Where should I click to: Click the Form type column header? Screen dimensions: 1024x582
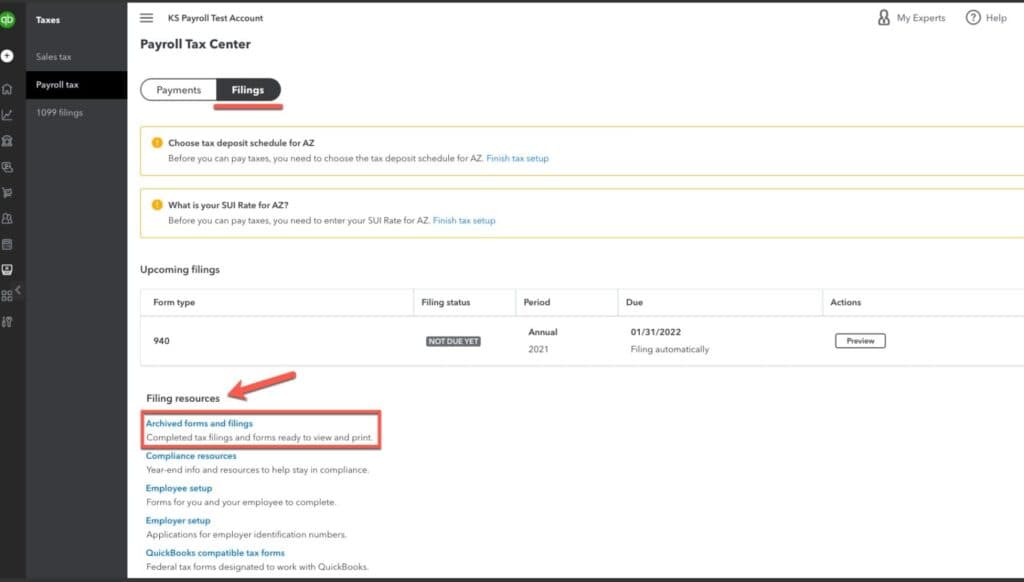click(174, 302)
